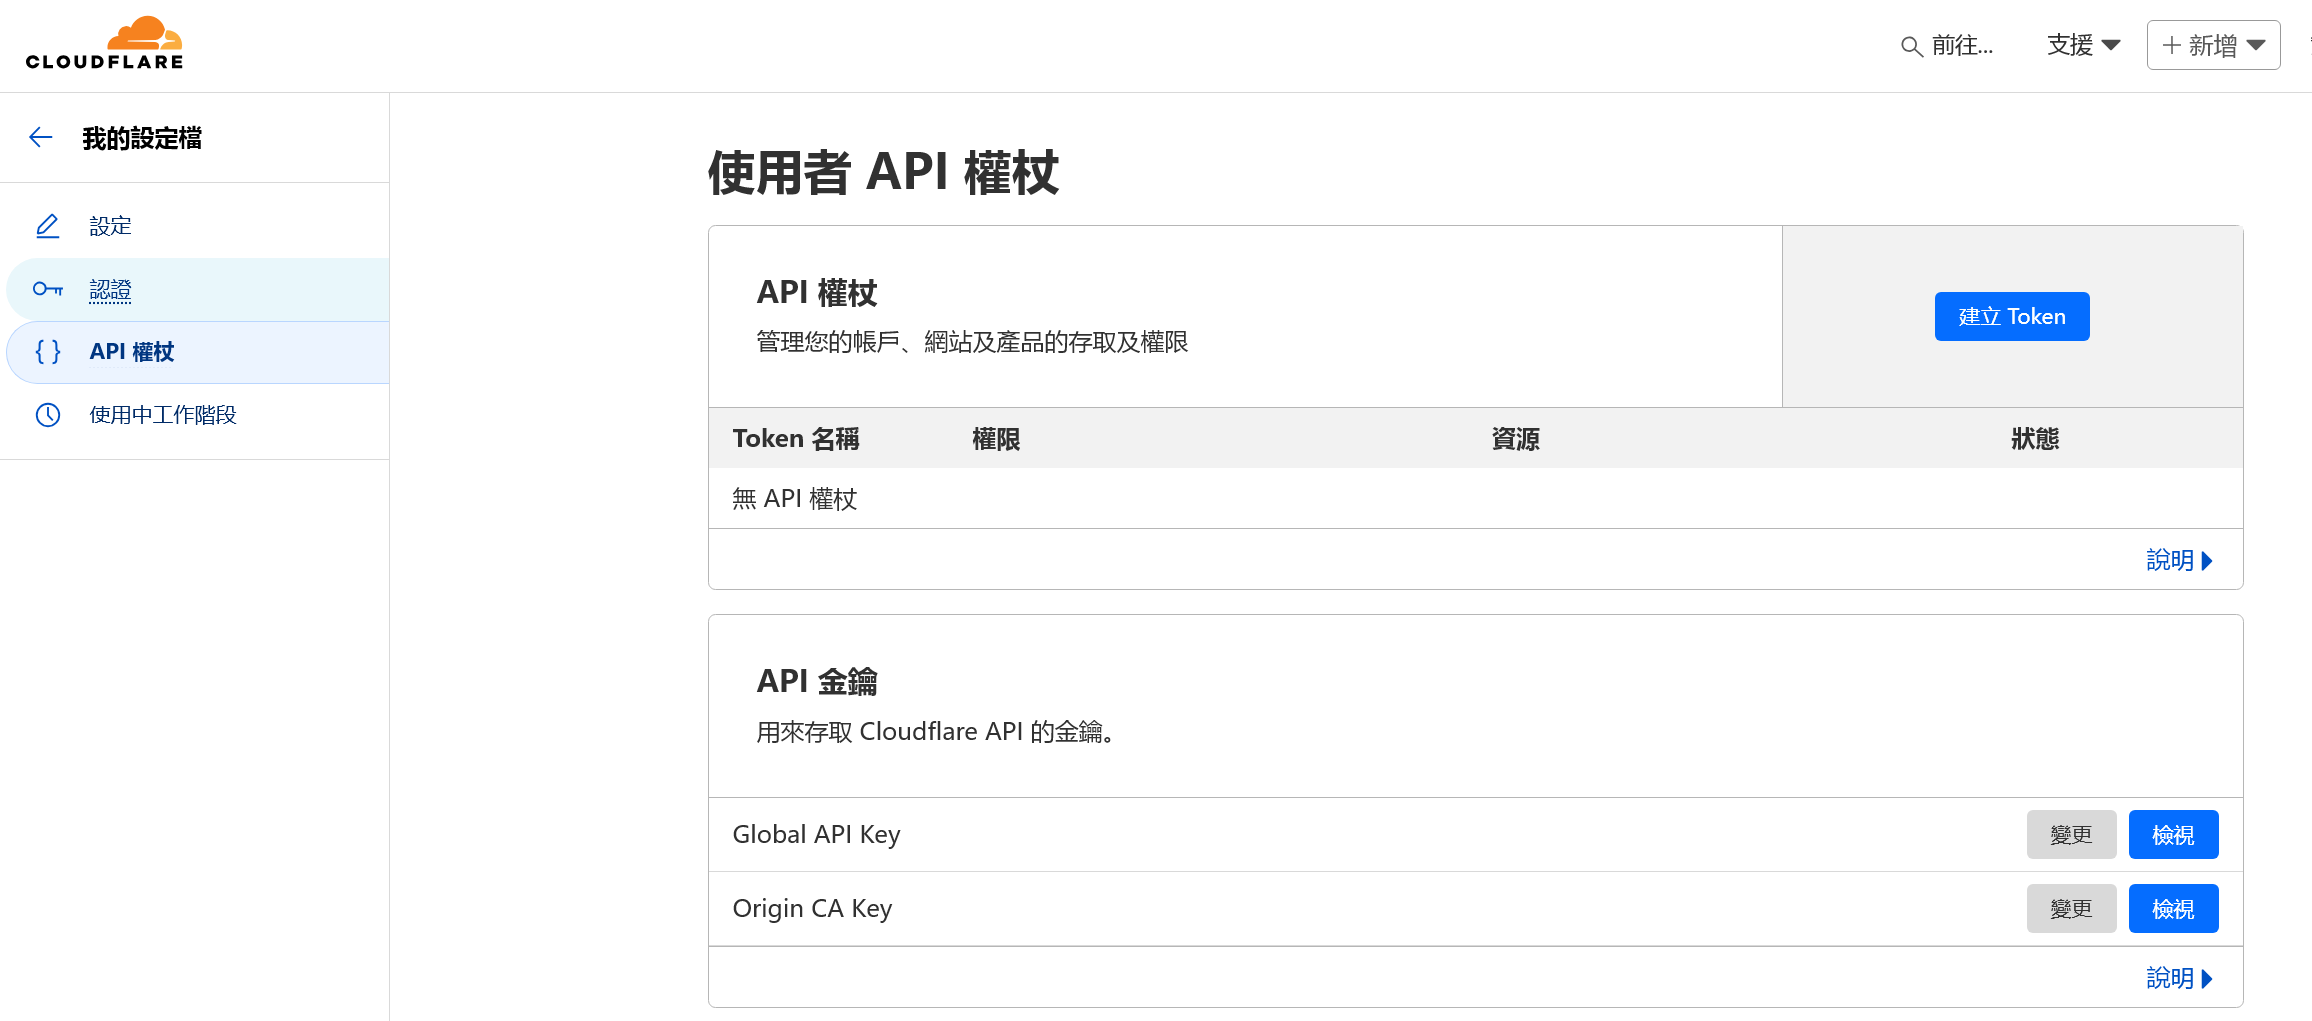
Task: Click the back arrow beside 我的設定檔
Action: 41,138
